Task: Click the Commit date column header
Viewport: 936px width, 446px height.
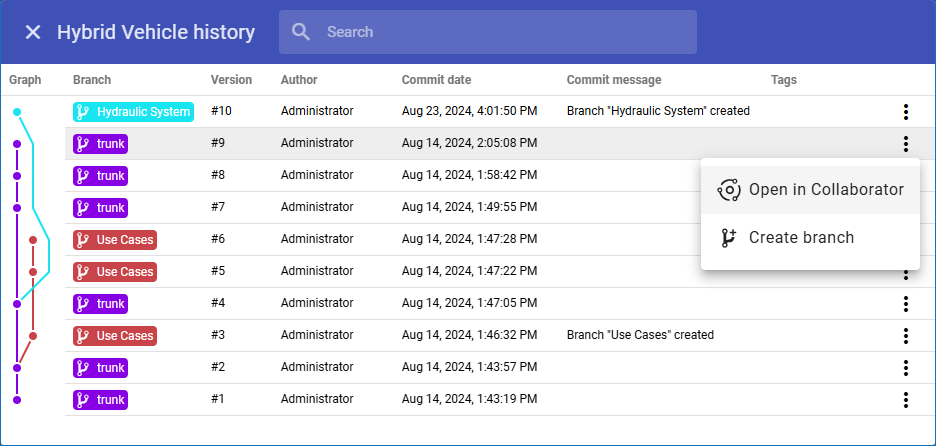Action: [436, 80]
